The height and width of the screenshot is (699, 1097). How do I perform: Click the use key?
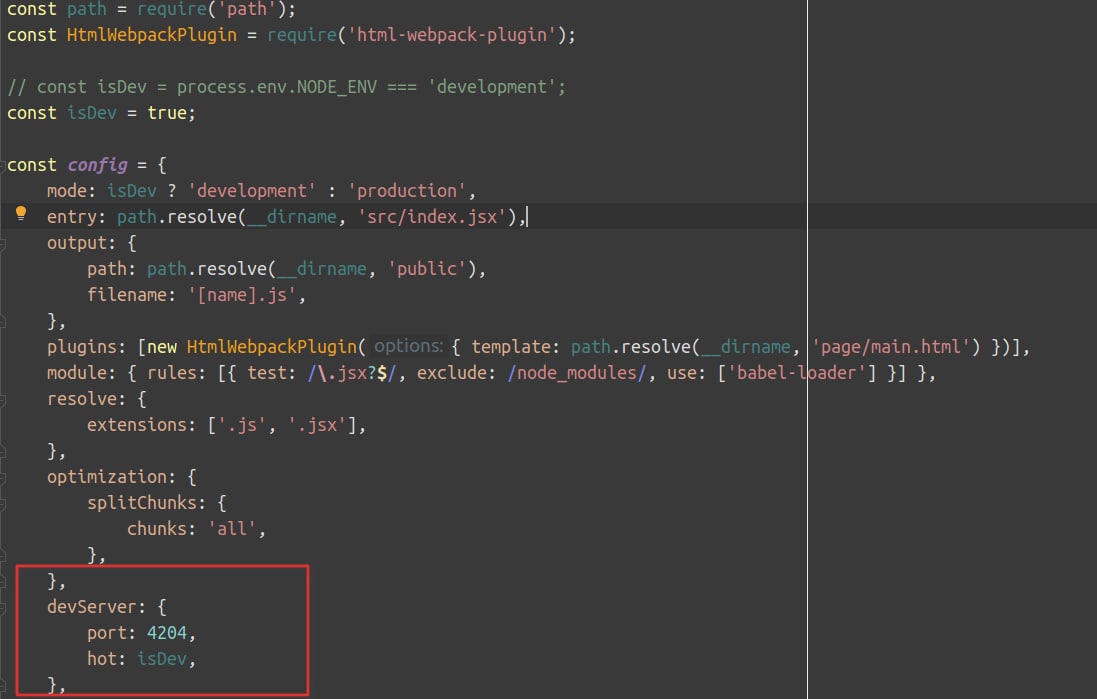pos(682,373)
